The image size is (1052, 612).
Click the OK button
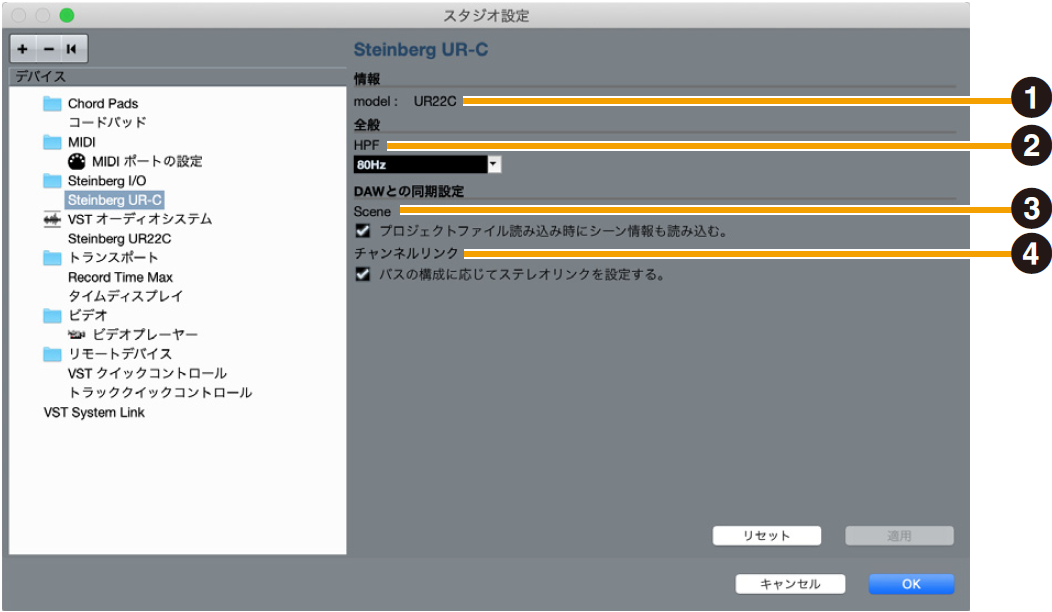pyautogui.click(x=910, y=584)
